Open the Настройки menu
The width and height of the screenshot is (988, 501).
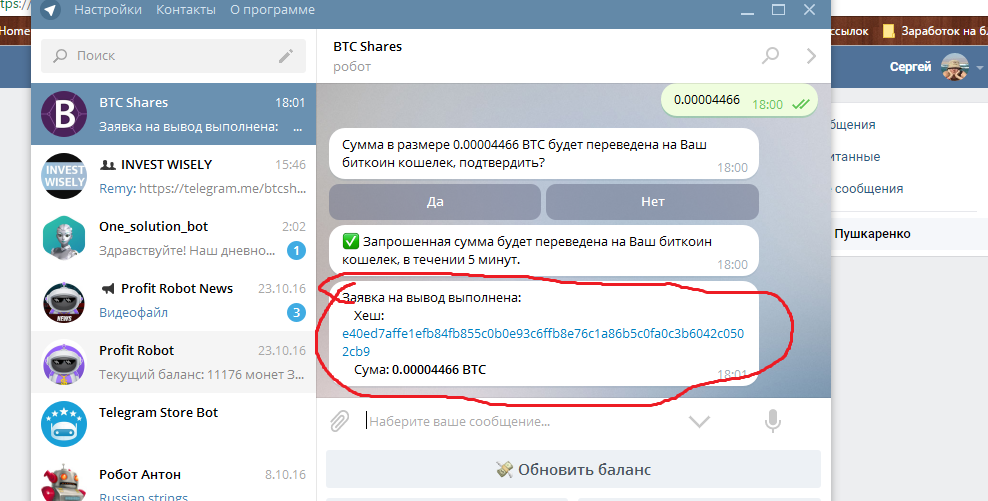tap(107, 10)
